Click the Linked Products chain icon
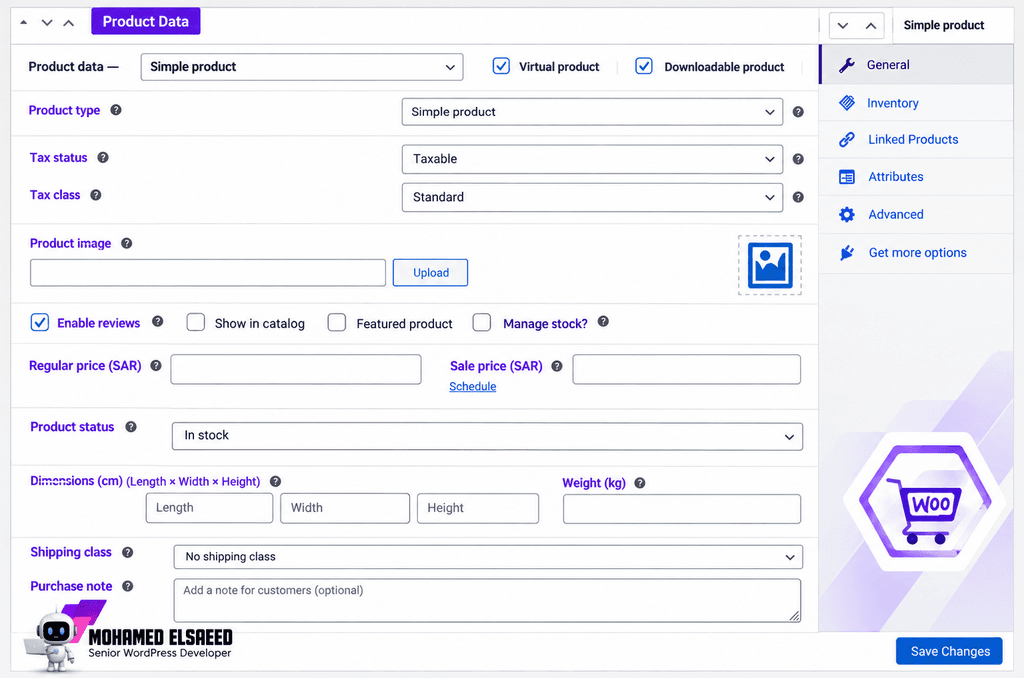The height and width of the screenshot is (678, 1024). click(x=847, y=139)
